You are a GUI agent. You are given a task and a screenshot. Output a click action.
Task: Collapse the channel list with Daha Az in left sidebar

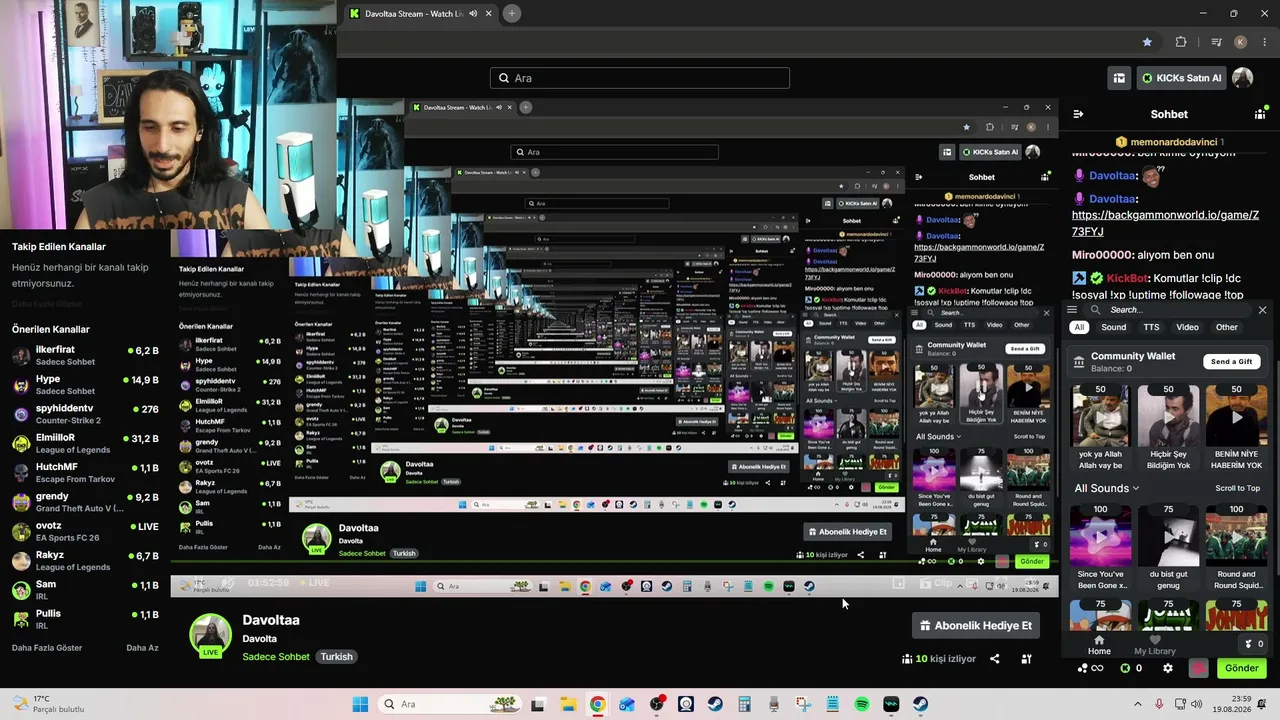(142, 648)
